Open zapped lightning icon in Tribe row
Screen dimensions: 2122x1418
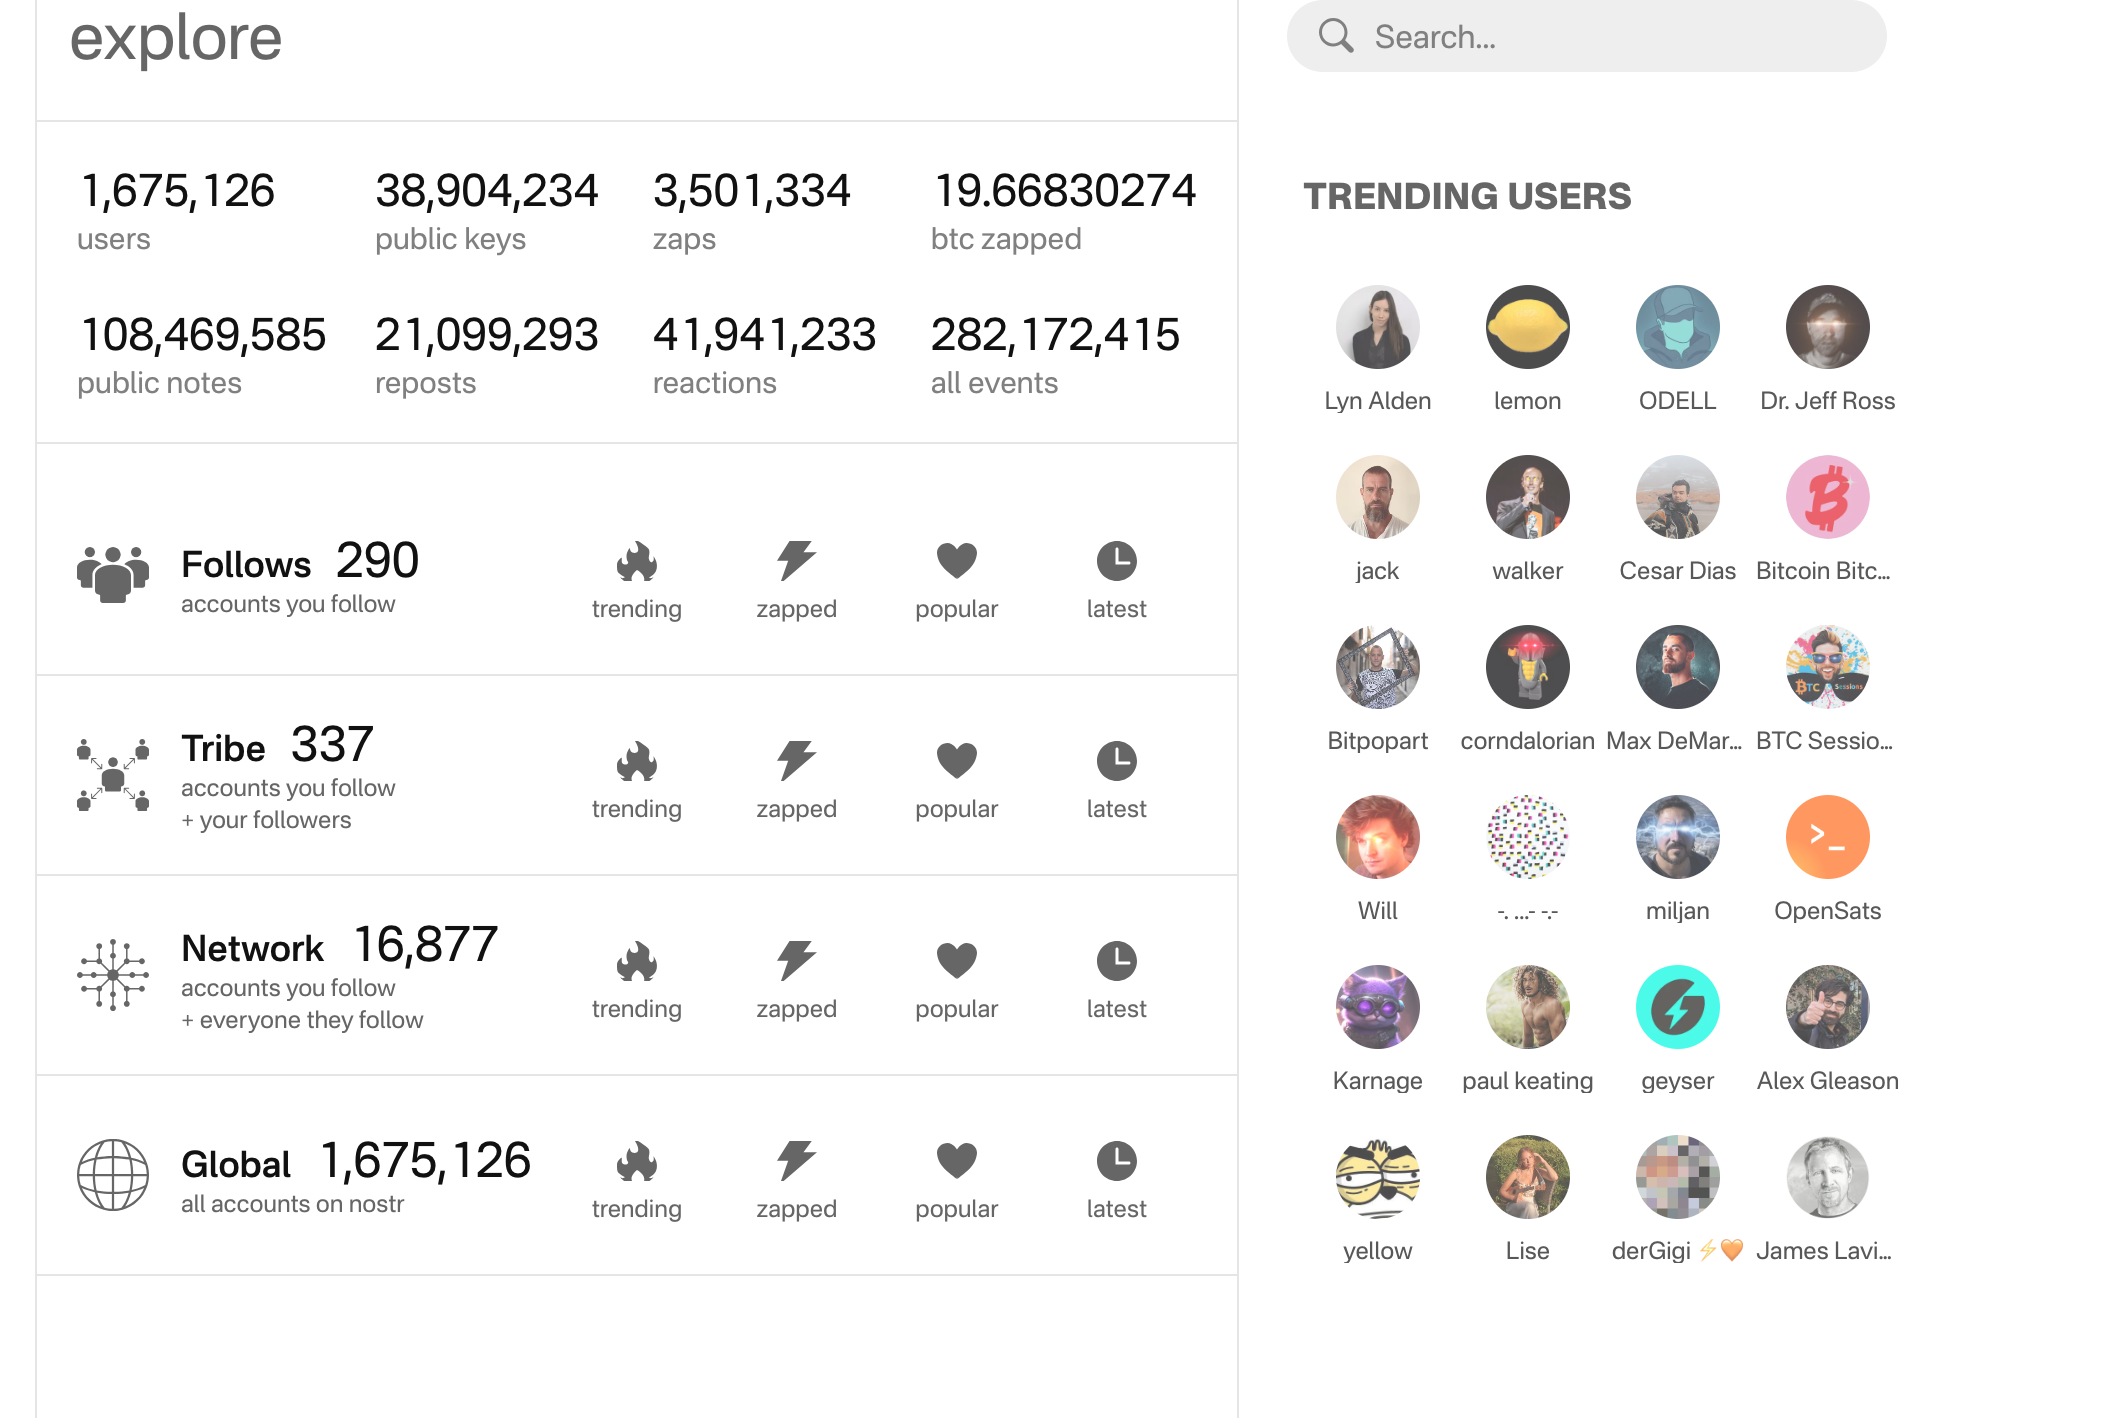click(796, 761)
